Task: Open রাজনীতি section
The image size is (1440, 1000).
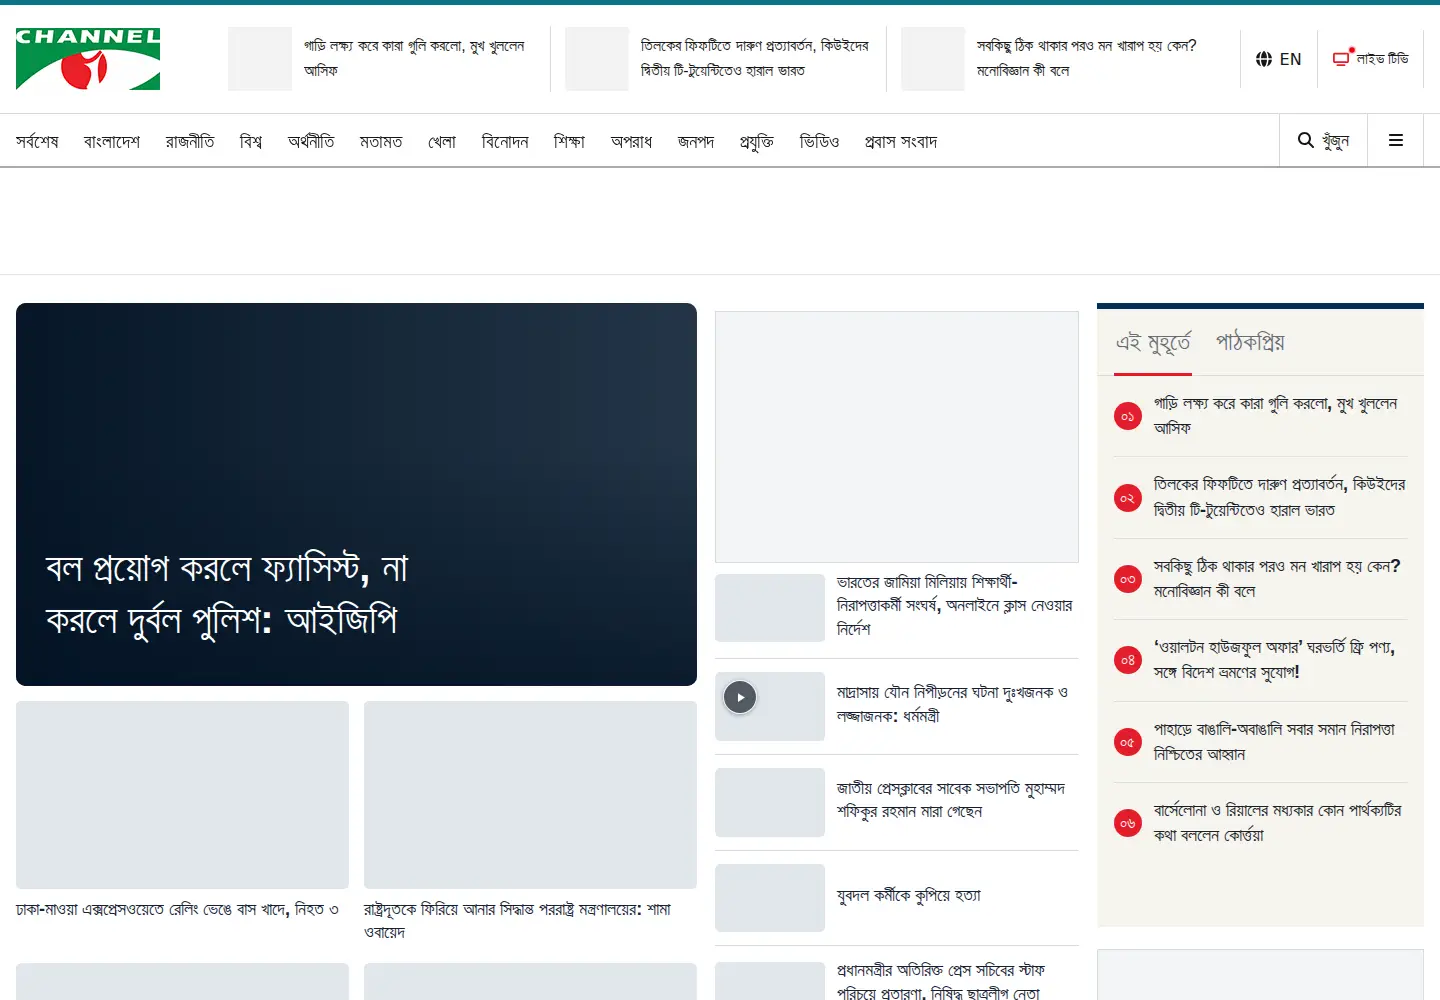Action: click(190, 142)
